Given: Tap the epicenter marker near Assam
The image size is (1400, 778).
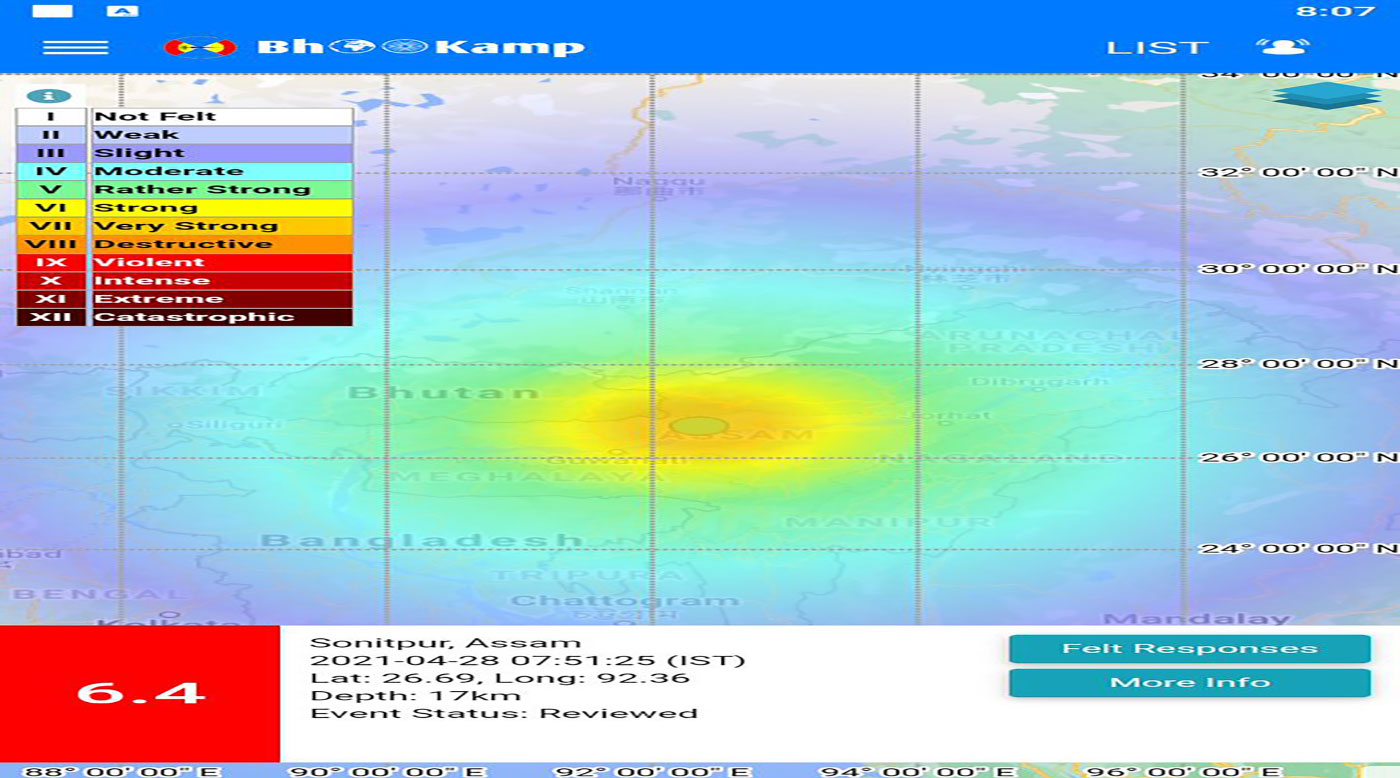Looking at the screenshot, I should click(699, 426).
